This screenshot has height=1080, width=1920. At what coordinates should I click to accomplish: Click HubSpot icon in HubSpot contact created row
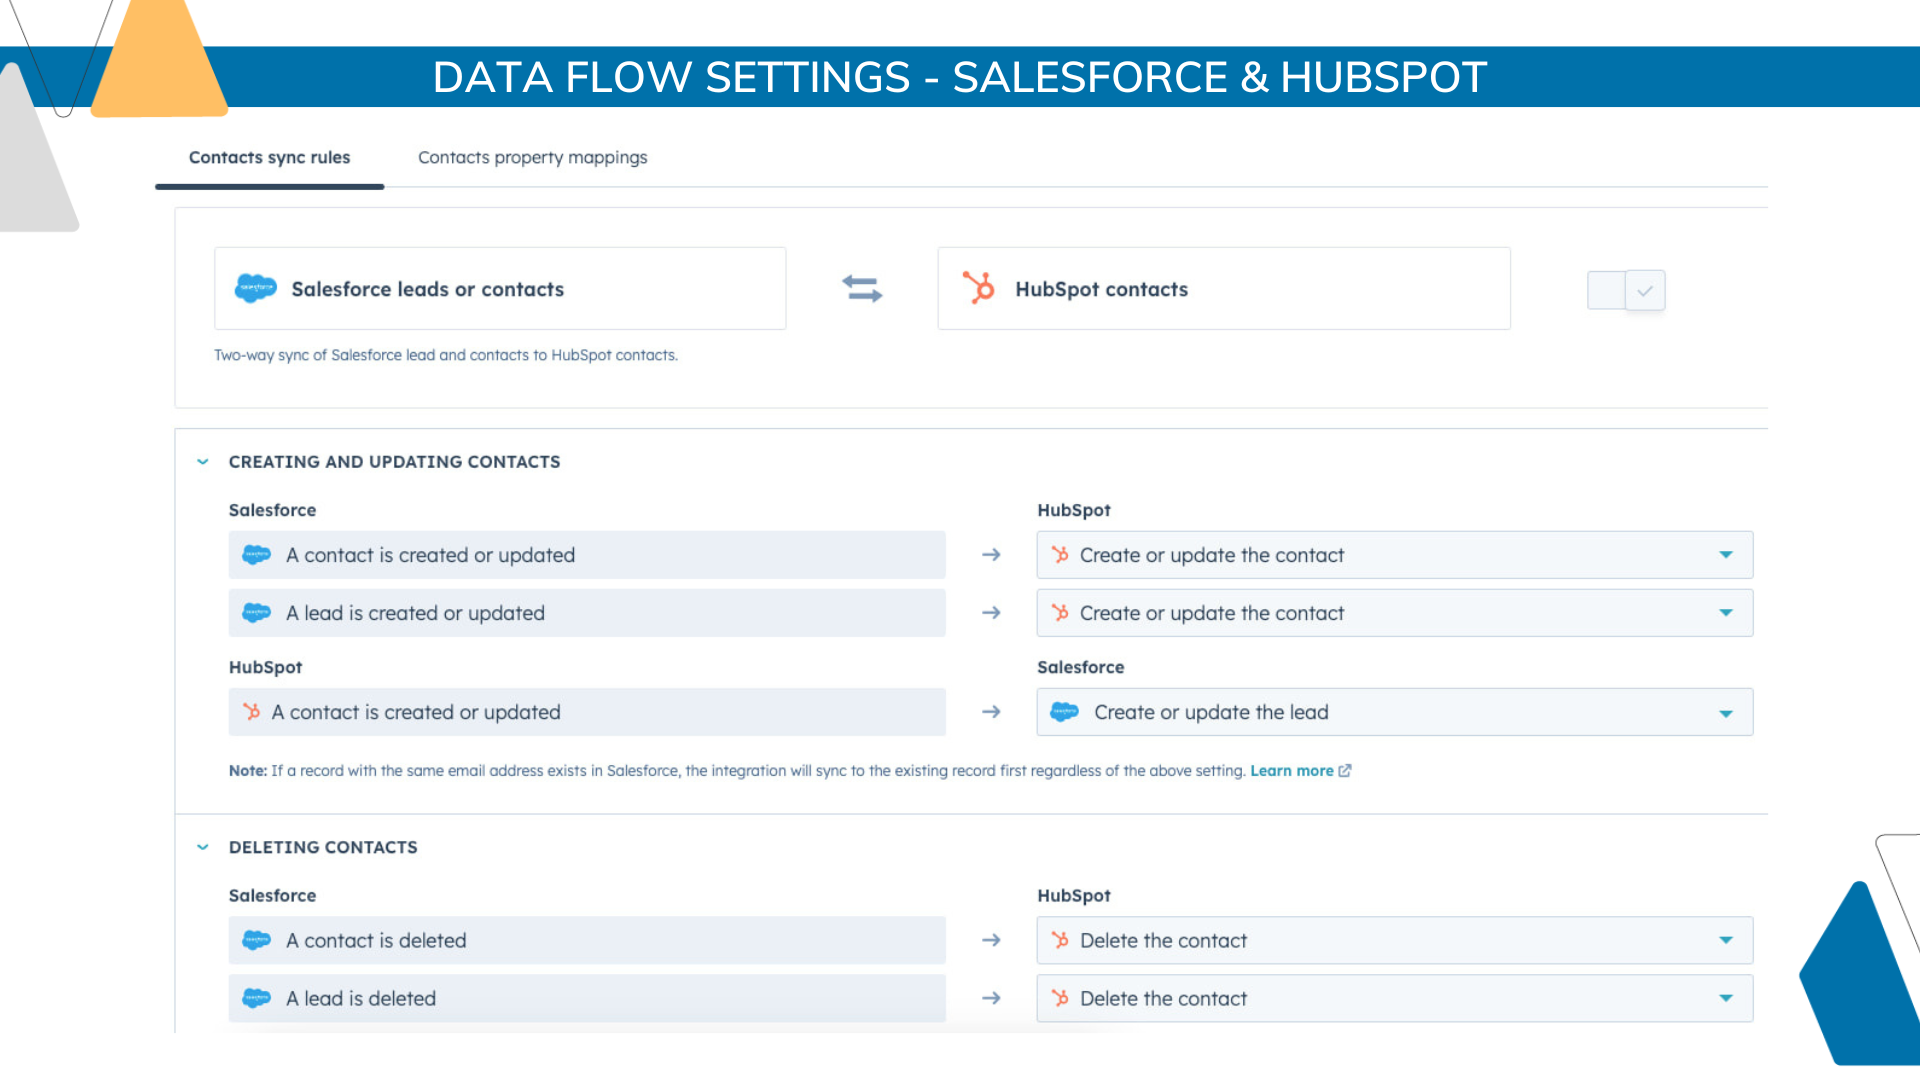click(x=252, y=712)
